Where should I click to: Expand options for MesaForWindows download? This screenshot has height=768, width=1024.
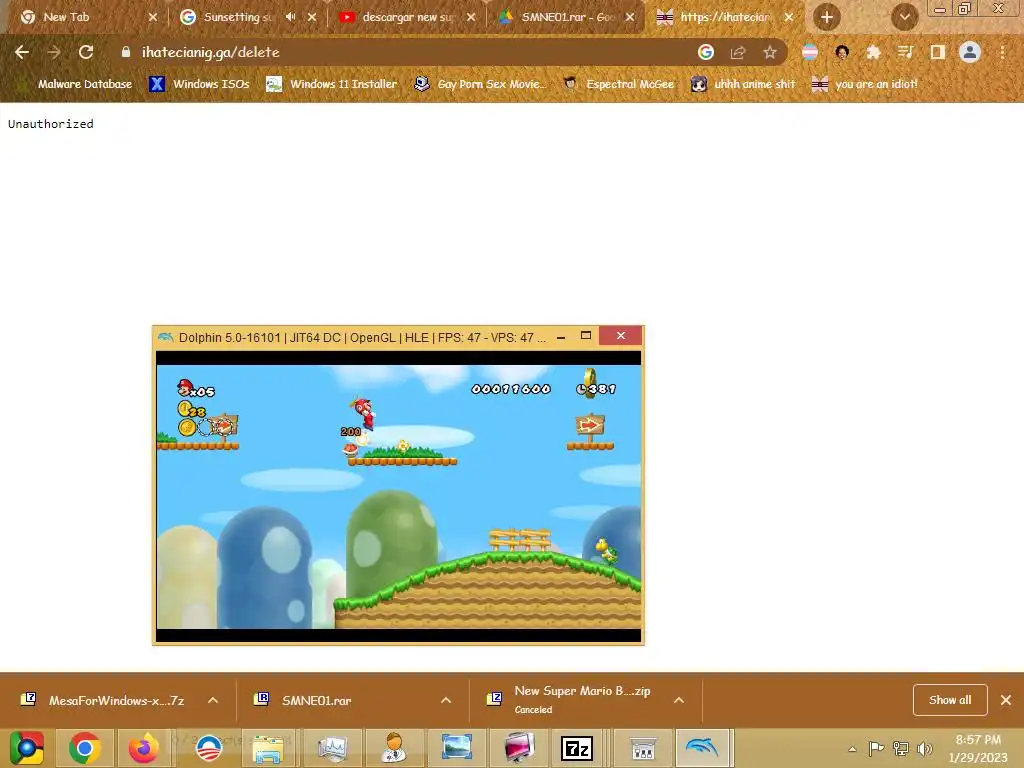click(213, 700)
